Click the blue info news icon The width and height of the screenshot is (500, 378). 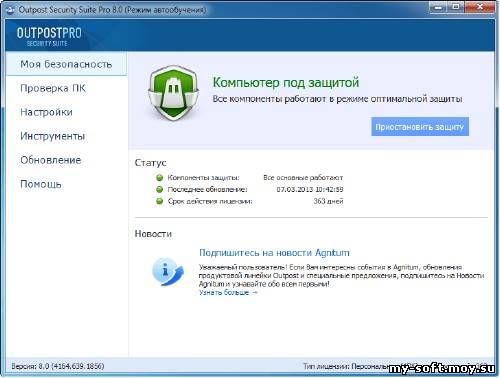(x=167, y=272)
